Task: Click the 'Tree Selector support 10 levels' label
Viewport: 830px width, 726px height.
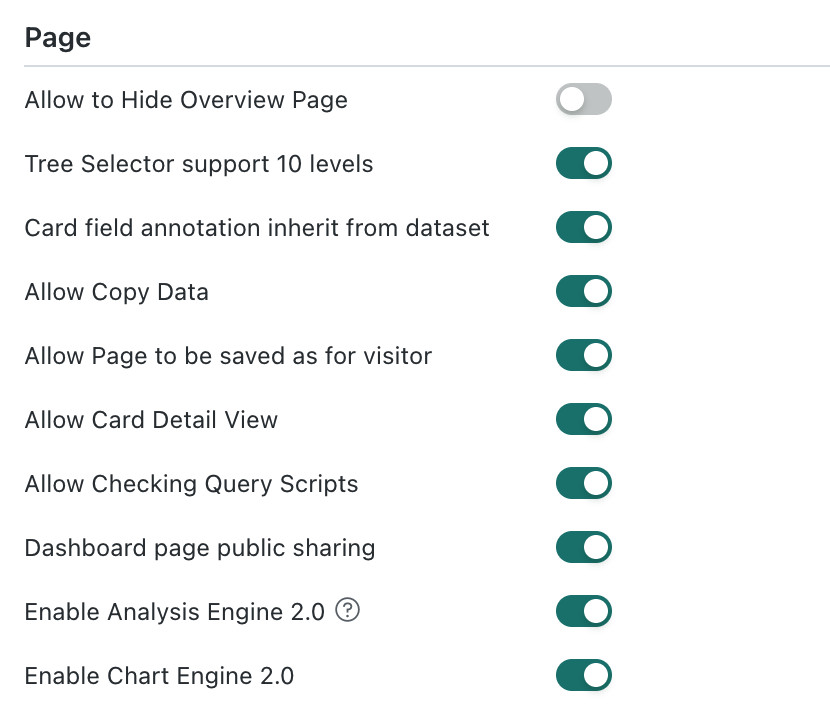Action: pos(199,165)
